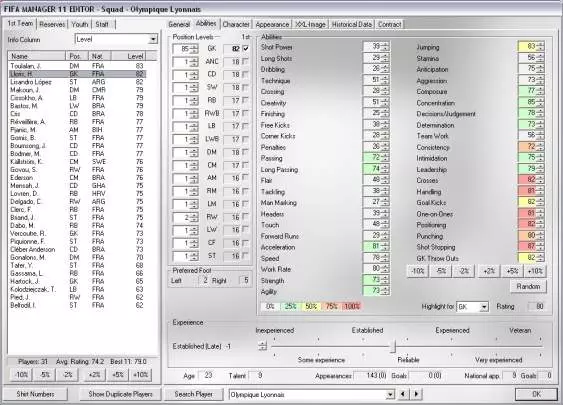Select Belfodil, I. in squad list
563x405 pixels.
(x=77, y=305)
